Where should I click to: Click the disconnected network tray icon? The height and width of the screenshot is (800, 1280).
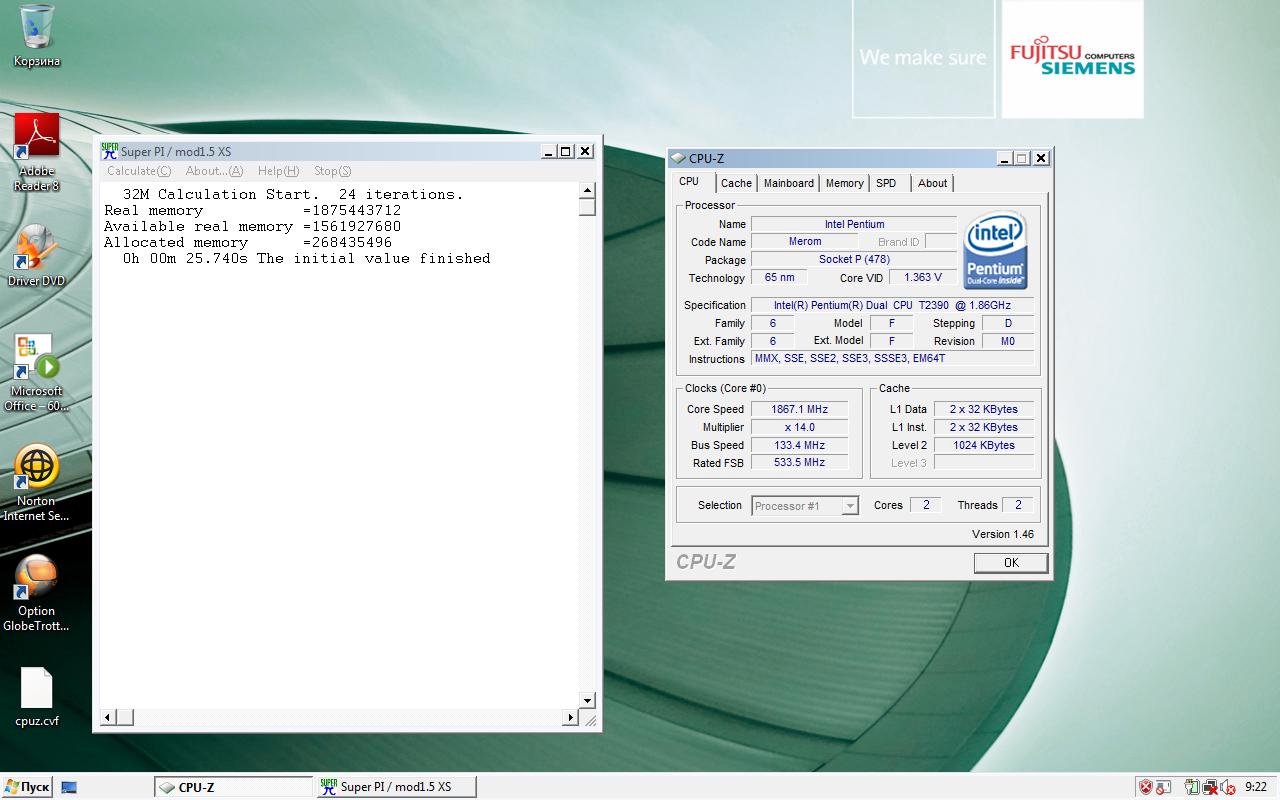[1210, 787]
